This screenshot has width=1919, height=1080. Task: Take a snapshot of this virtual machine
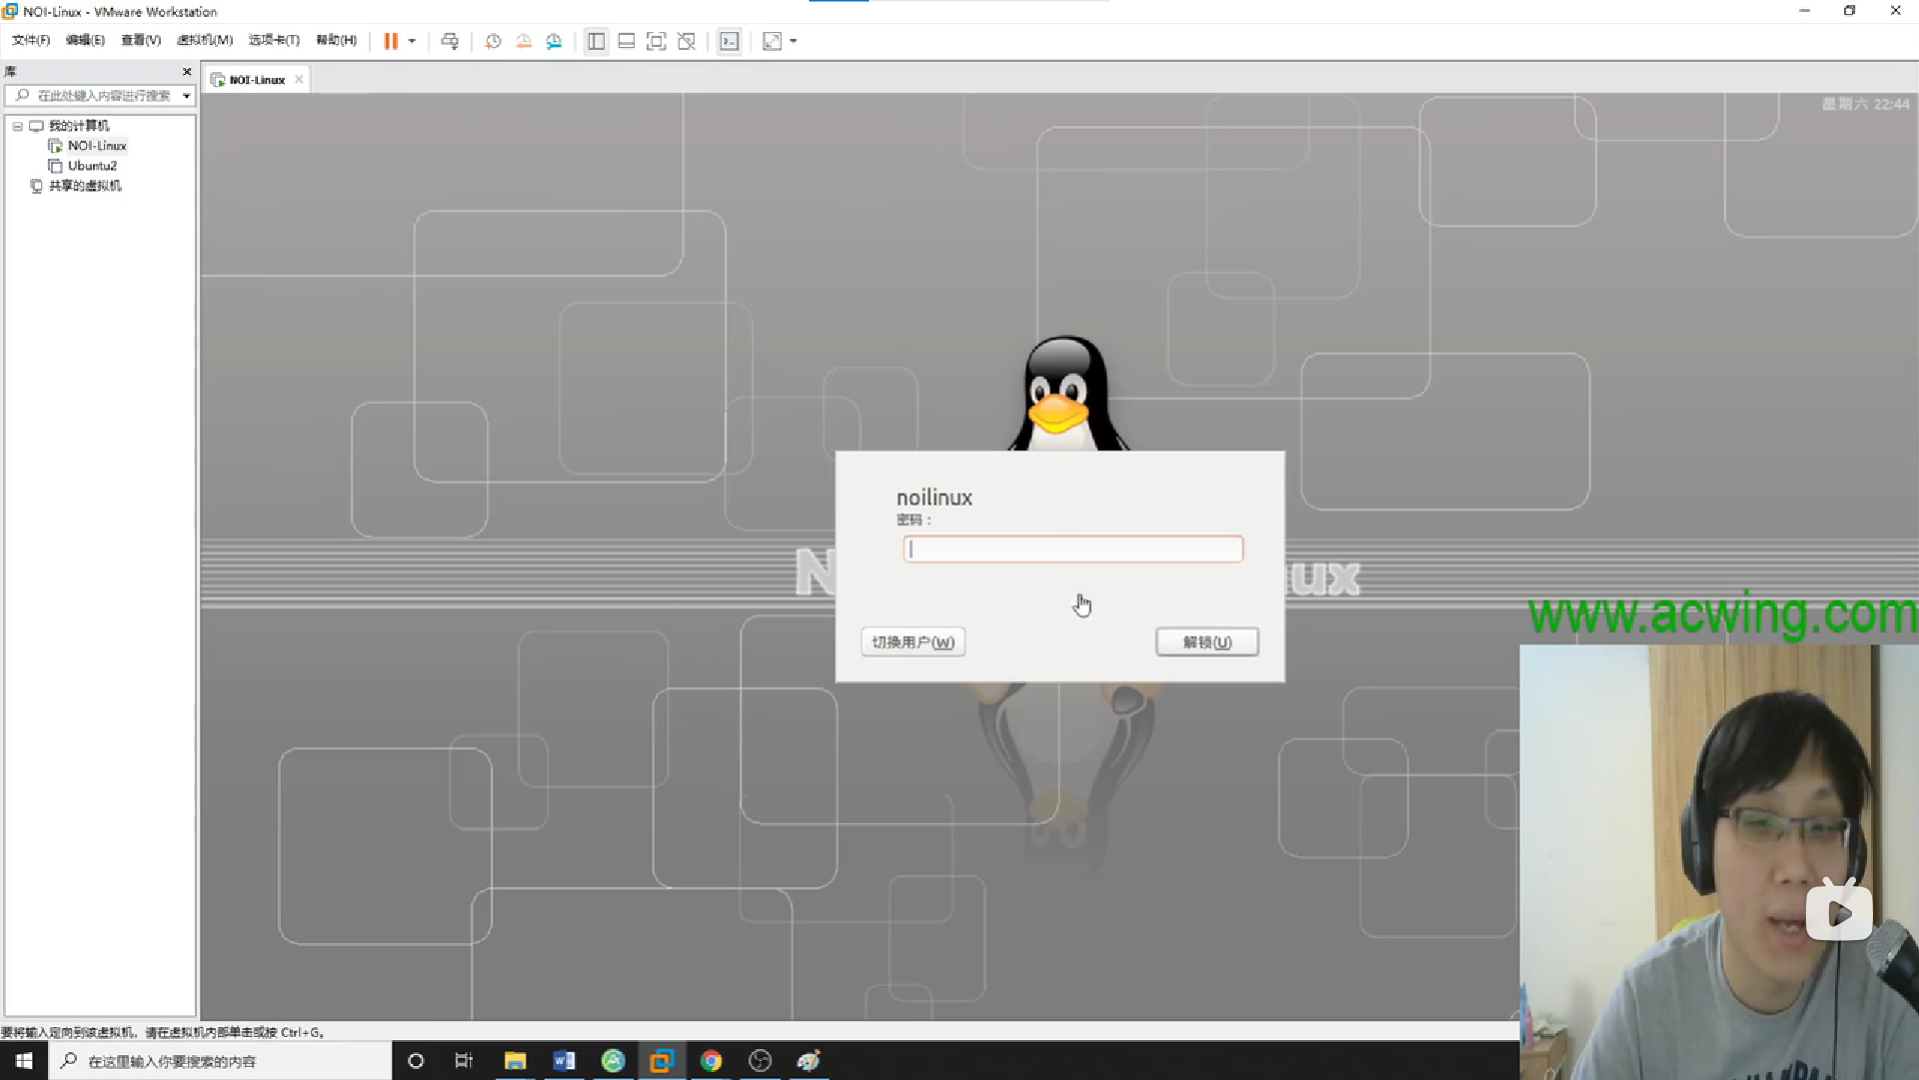pyautogui.click(x=493, y=41)
